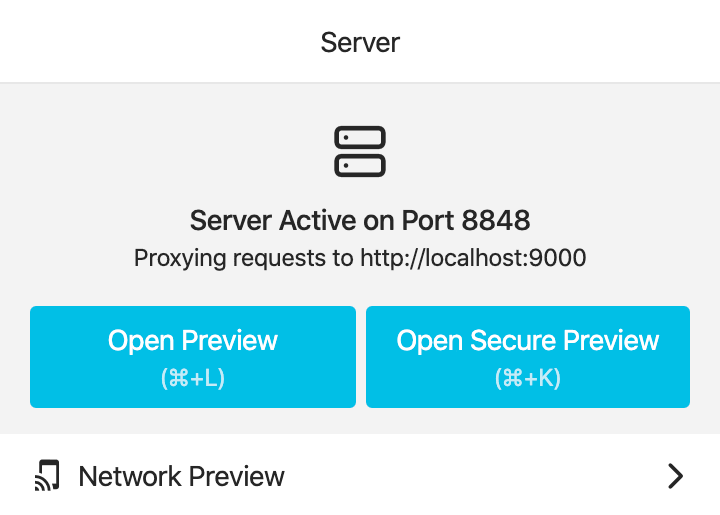
Task: Click the Server header title
Action: 360,42
